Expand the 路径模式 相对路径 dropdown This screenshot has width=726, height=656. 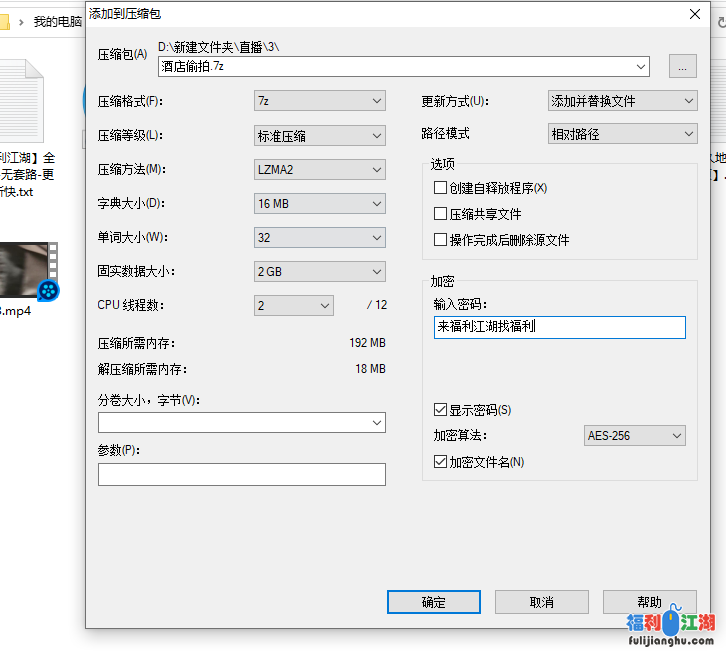pyautogui.click(x=622, y=133)
